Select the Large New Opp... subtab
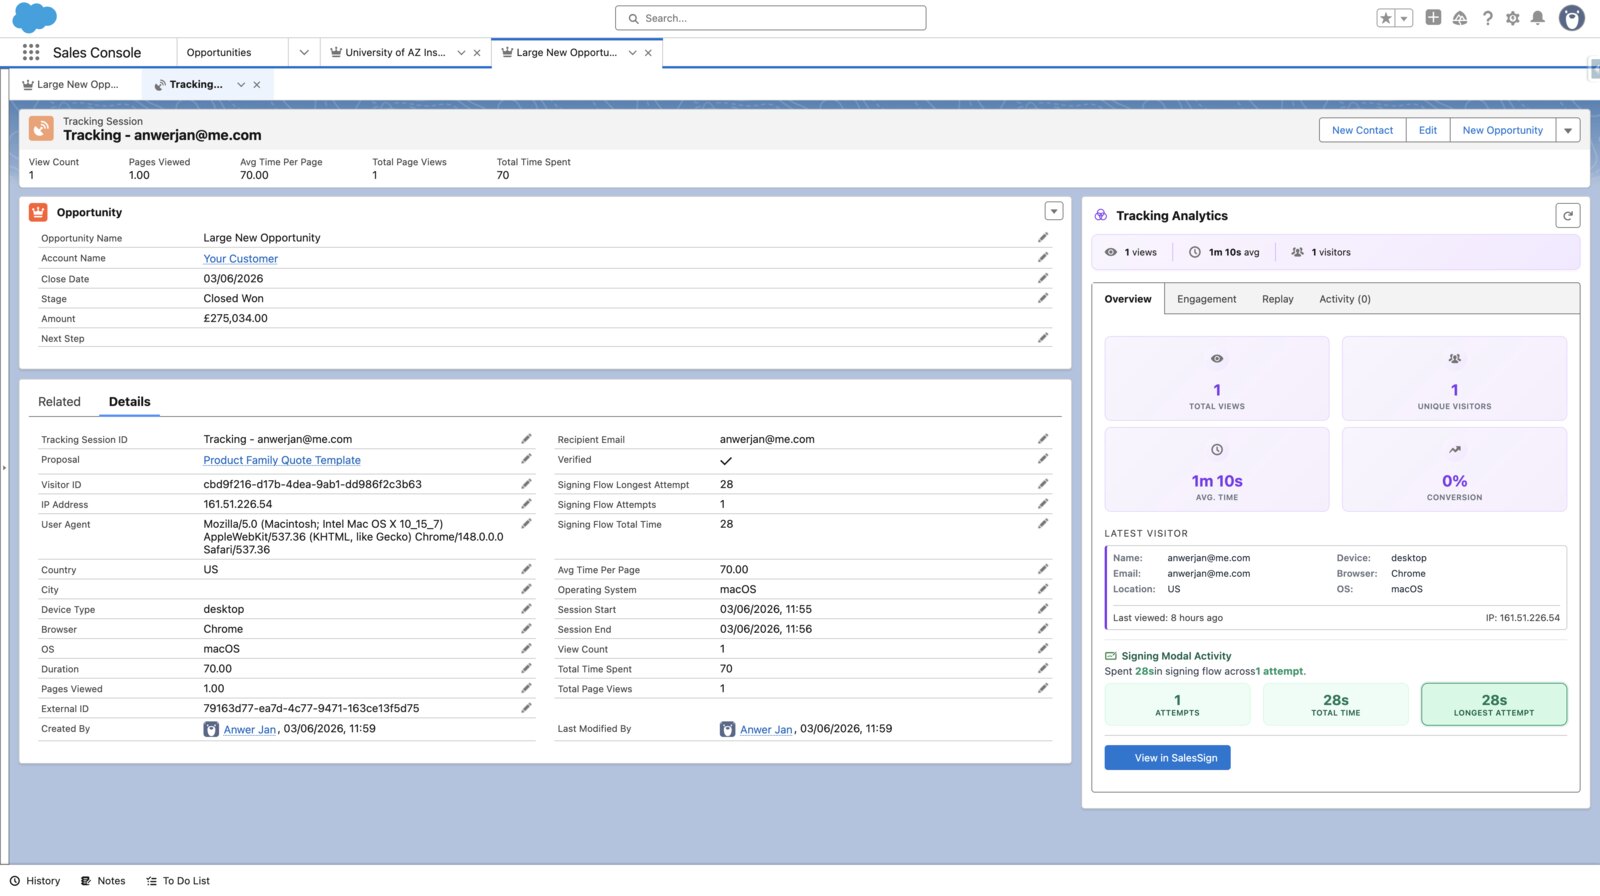The image size is (1600, 896). (x=70, y=85)
